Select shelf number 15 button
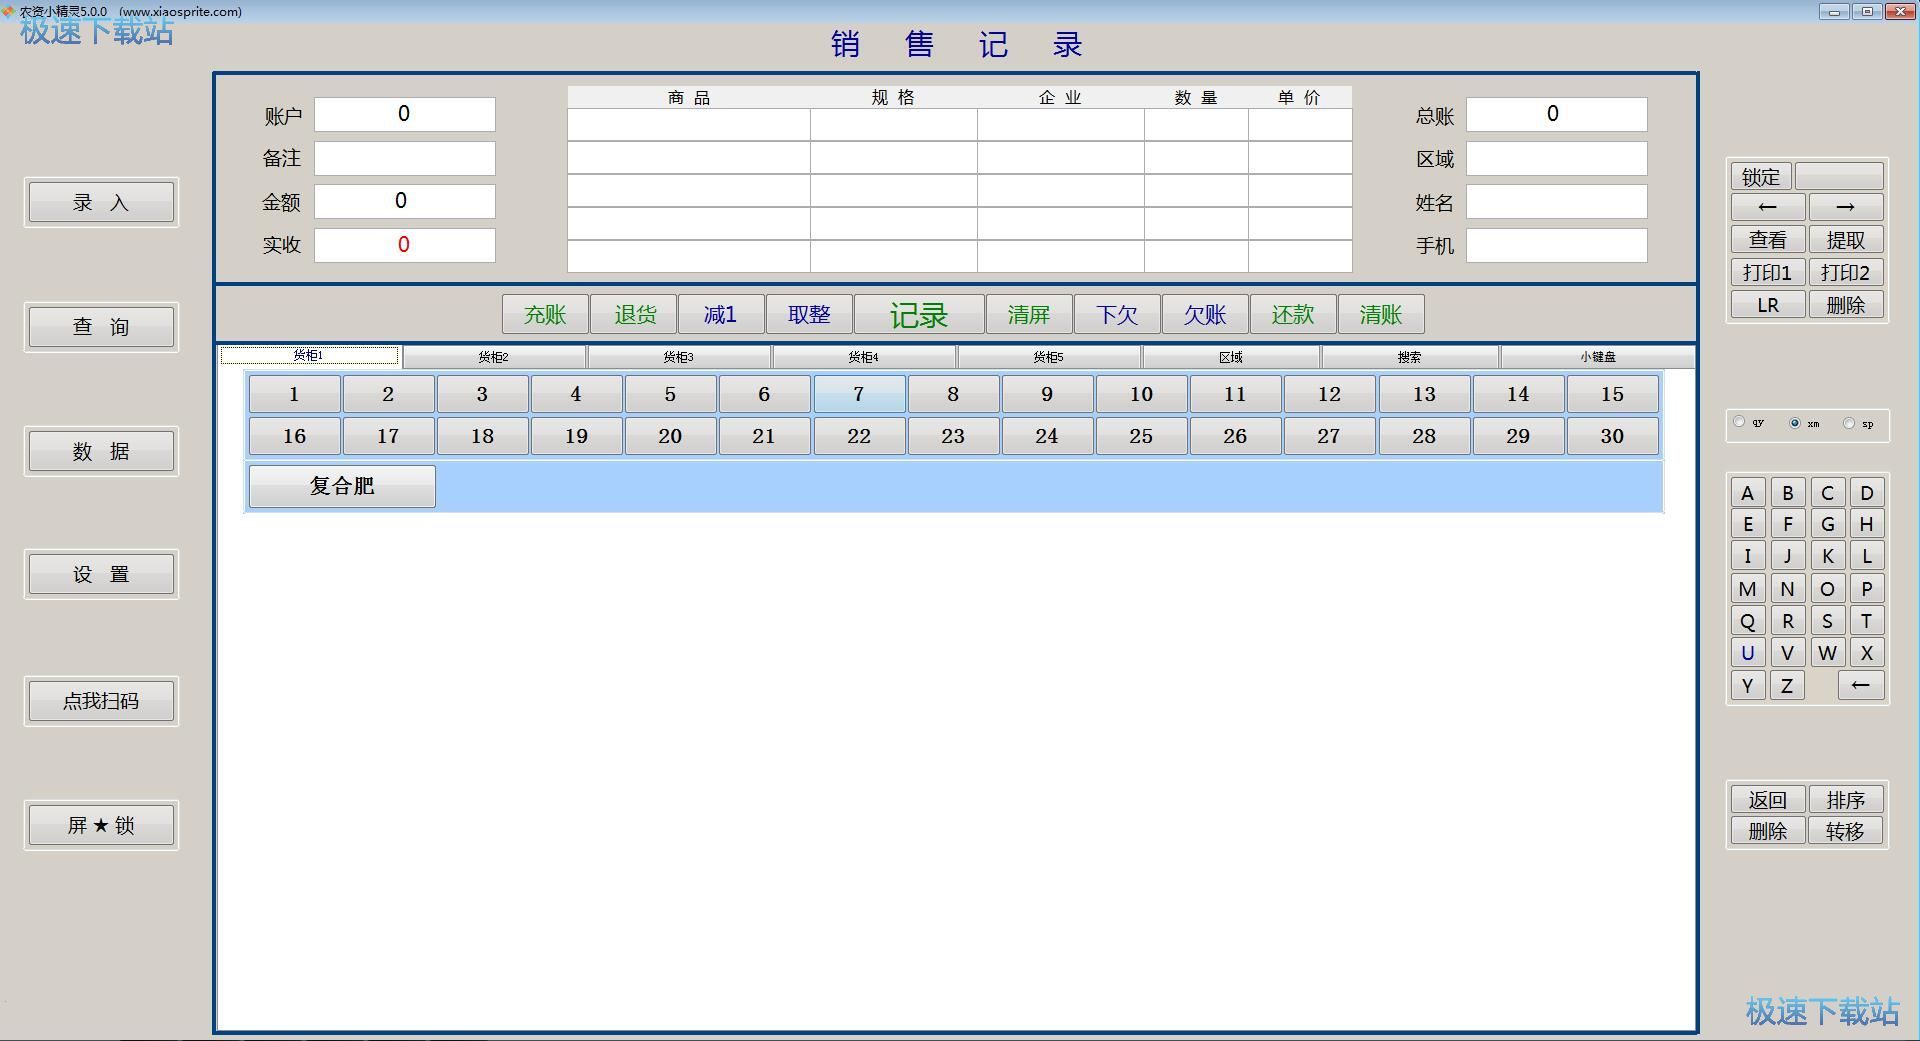Viewport: 1920px width, 1041px height. click(x=1612, y=394)
